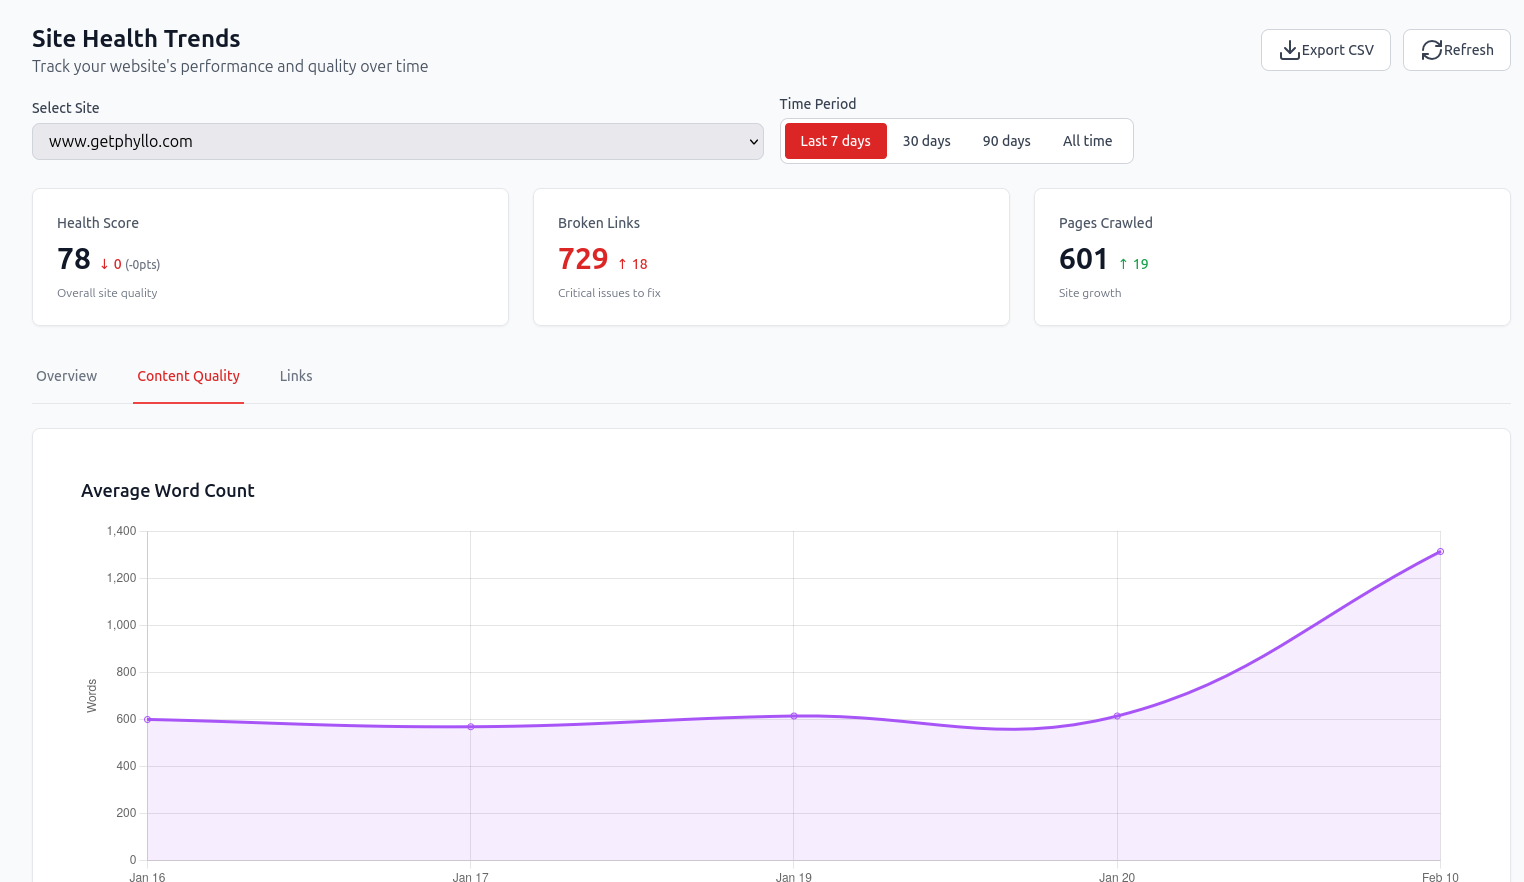Screen dimensions: 1524x882
Task: Click the chart point above Jan 20
Action: (x=1117, y=716)
